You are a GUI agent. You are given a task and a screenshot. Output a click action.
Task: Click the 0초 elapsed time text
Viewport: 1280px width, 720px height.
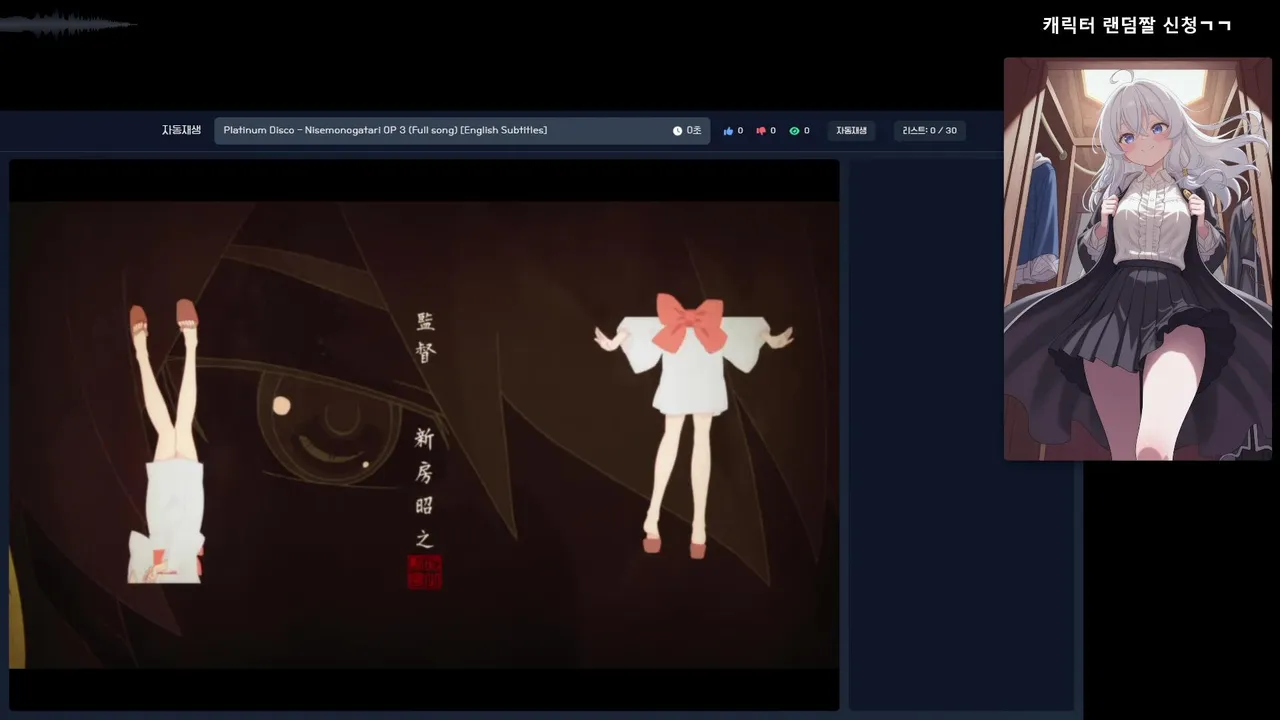(x=693, y=131)
